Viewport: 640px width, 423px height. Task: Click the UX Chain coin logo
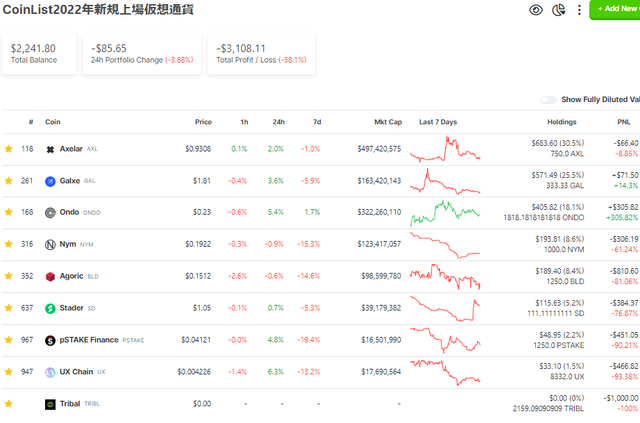pos(49,372)
